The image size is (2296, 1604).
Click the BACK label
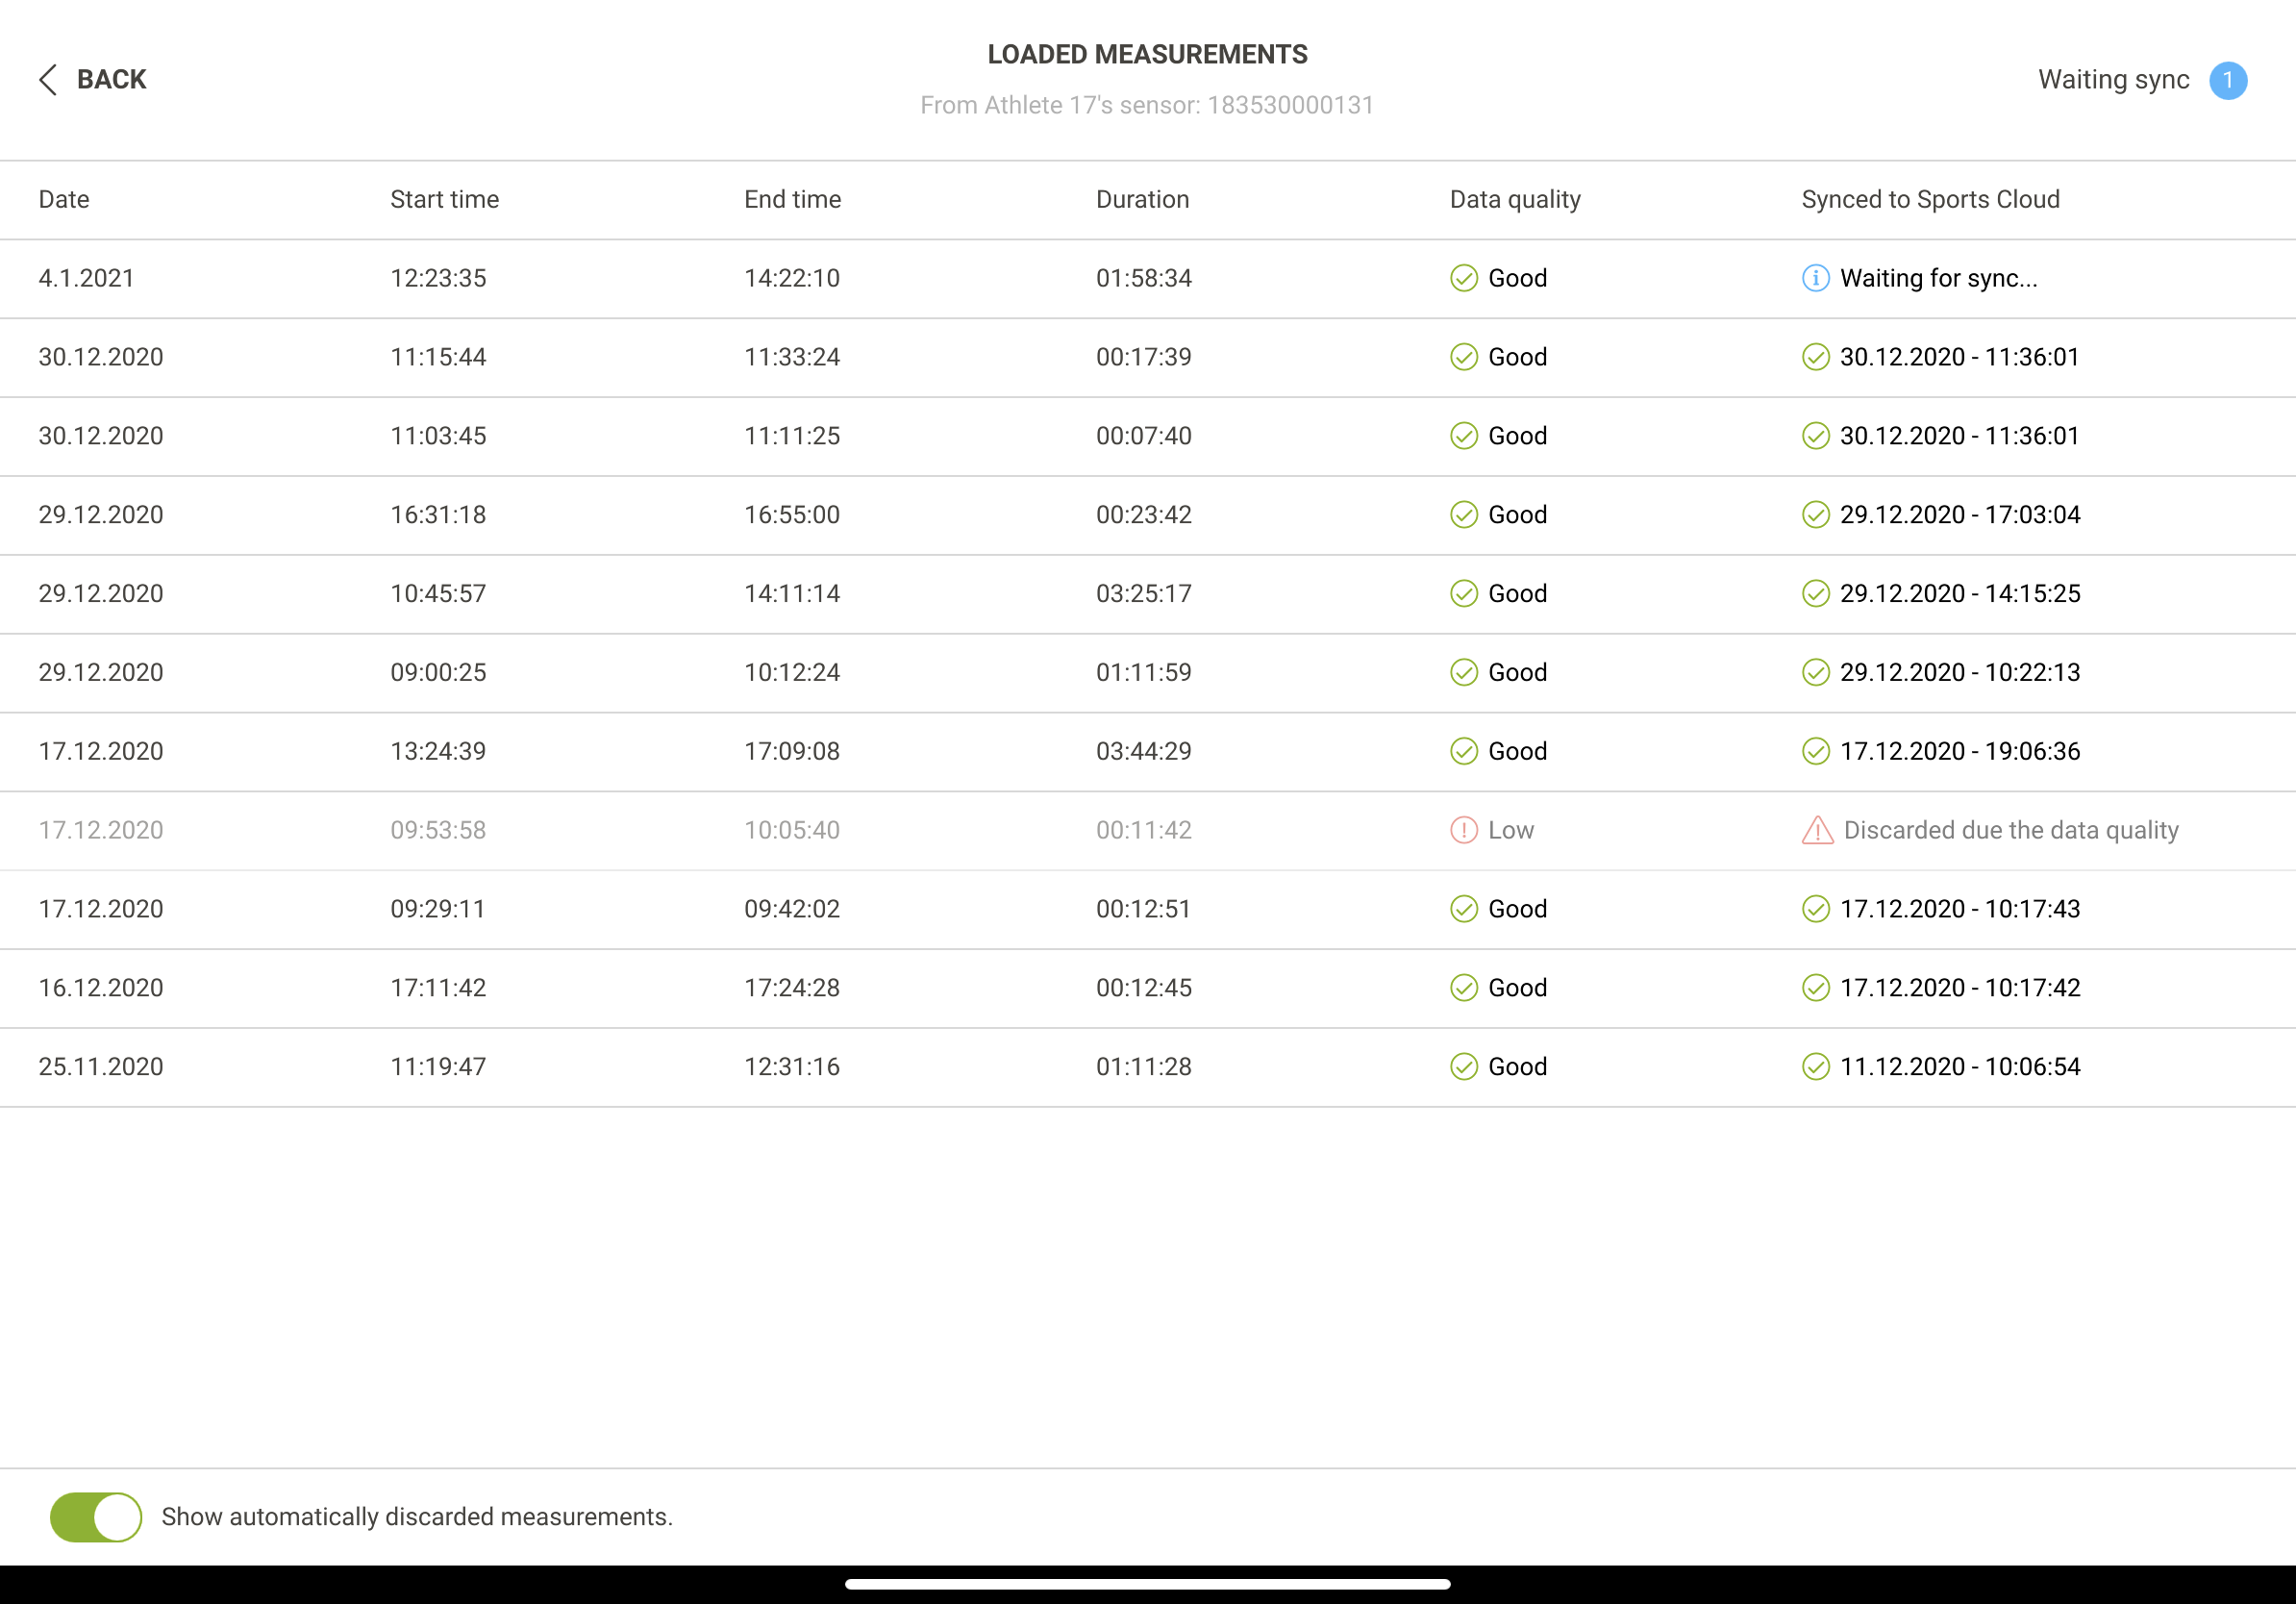(111, 80)
